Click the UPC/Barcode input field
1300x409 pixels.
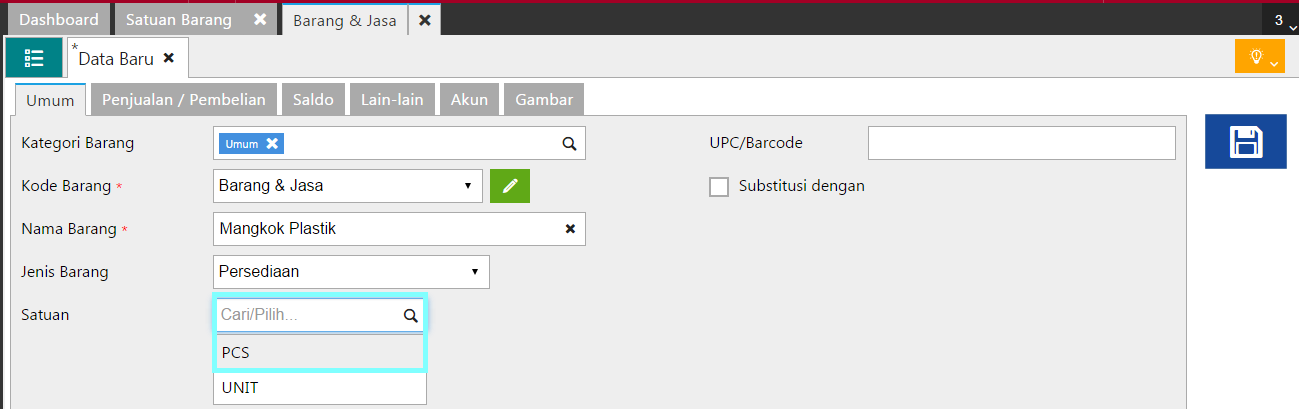[x=1021, y=143]
